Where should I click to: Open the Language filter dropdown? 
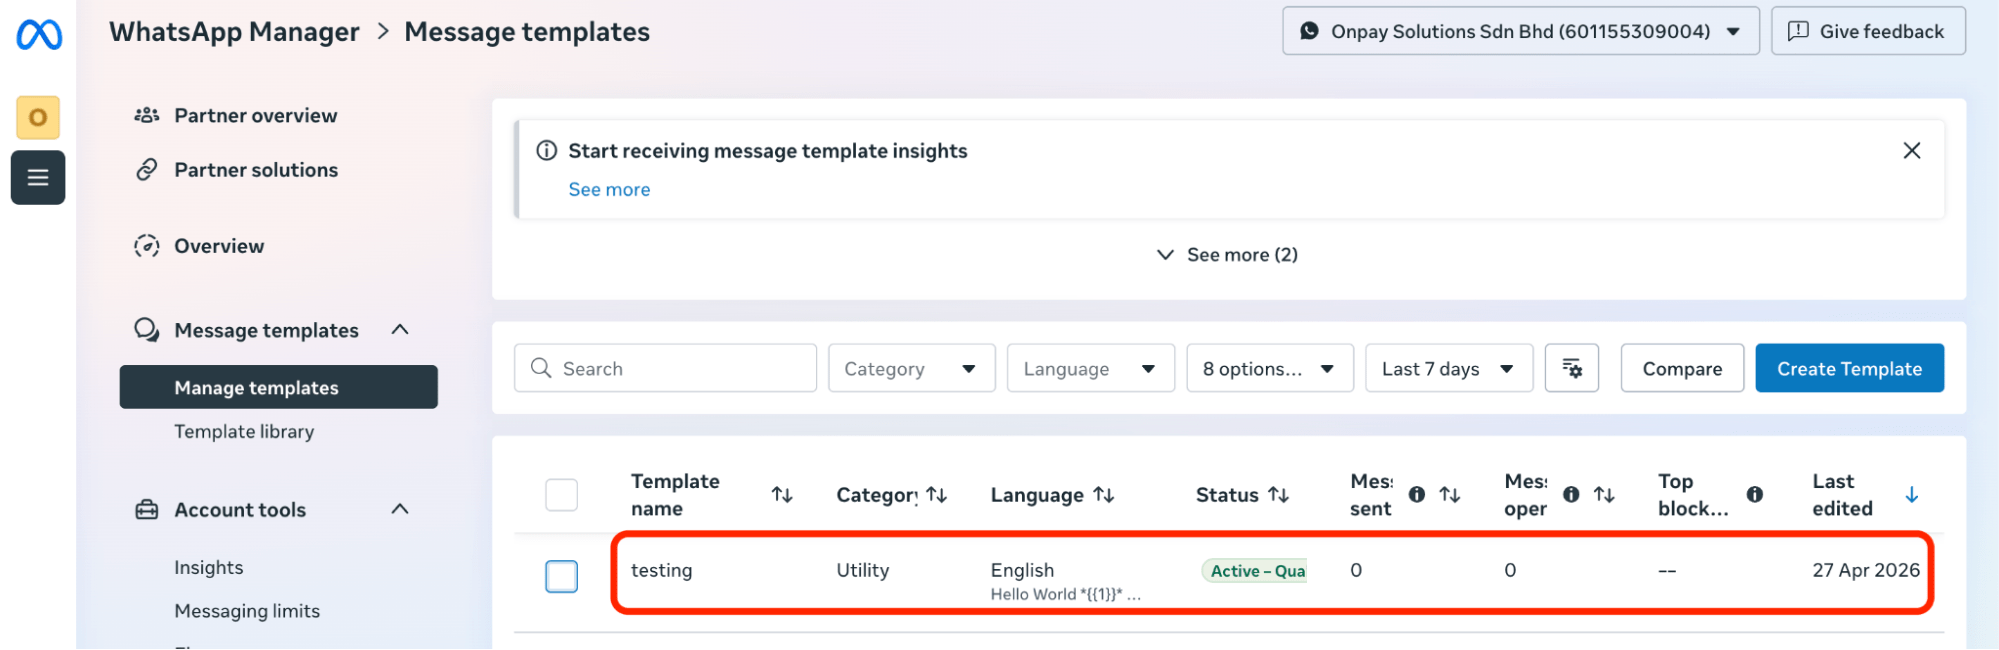click(1090, 368)
